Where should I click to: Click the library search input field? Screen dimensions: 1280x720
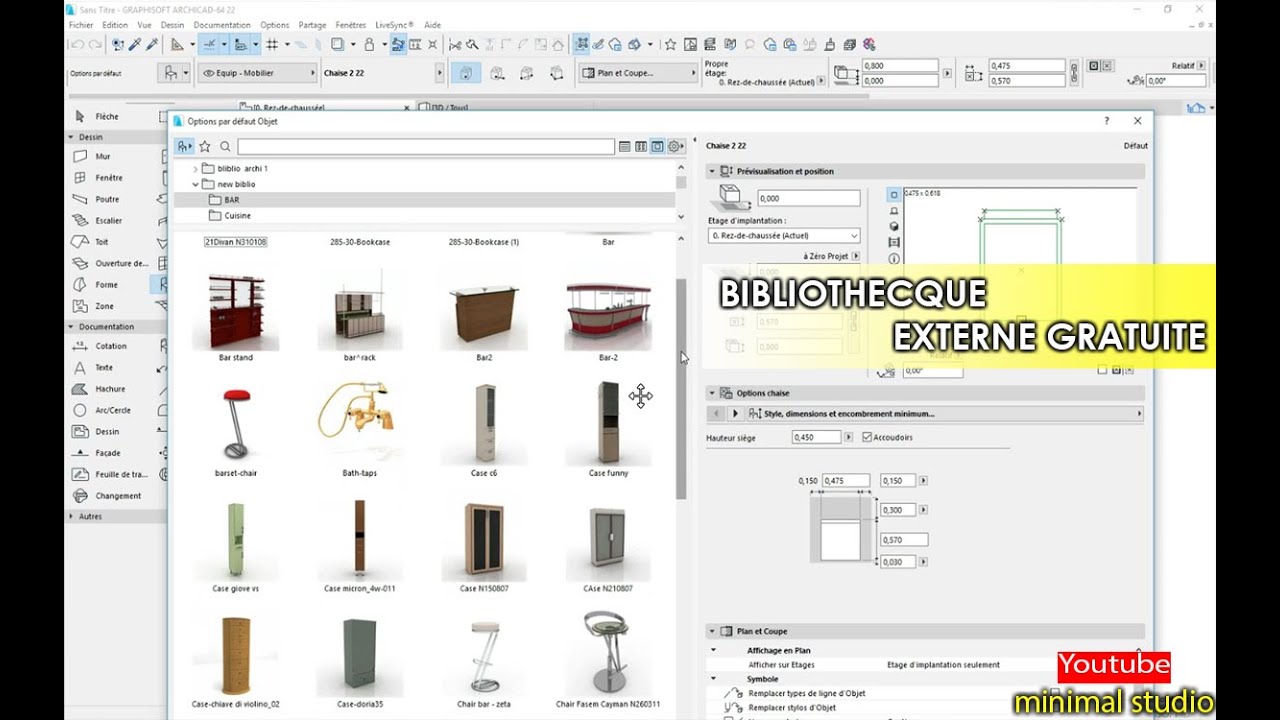[425, 146]
